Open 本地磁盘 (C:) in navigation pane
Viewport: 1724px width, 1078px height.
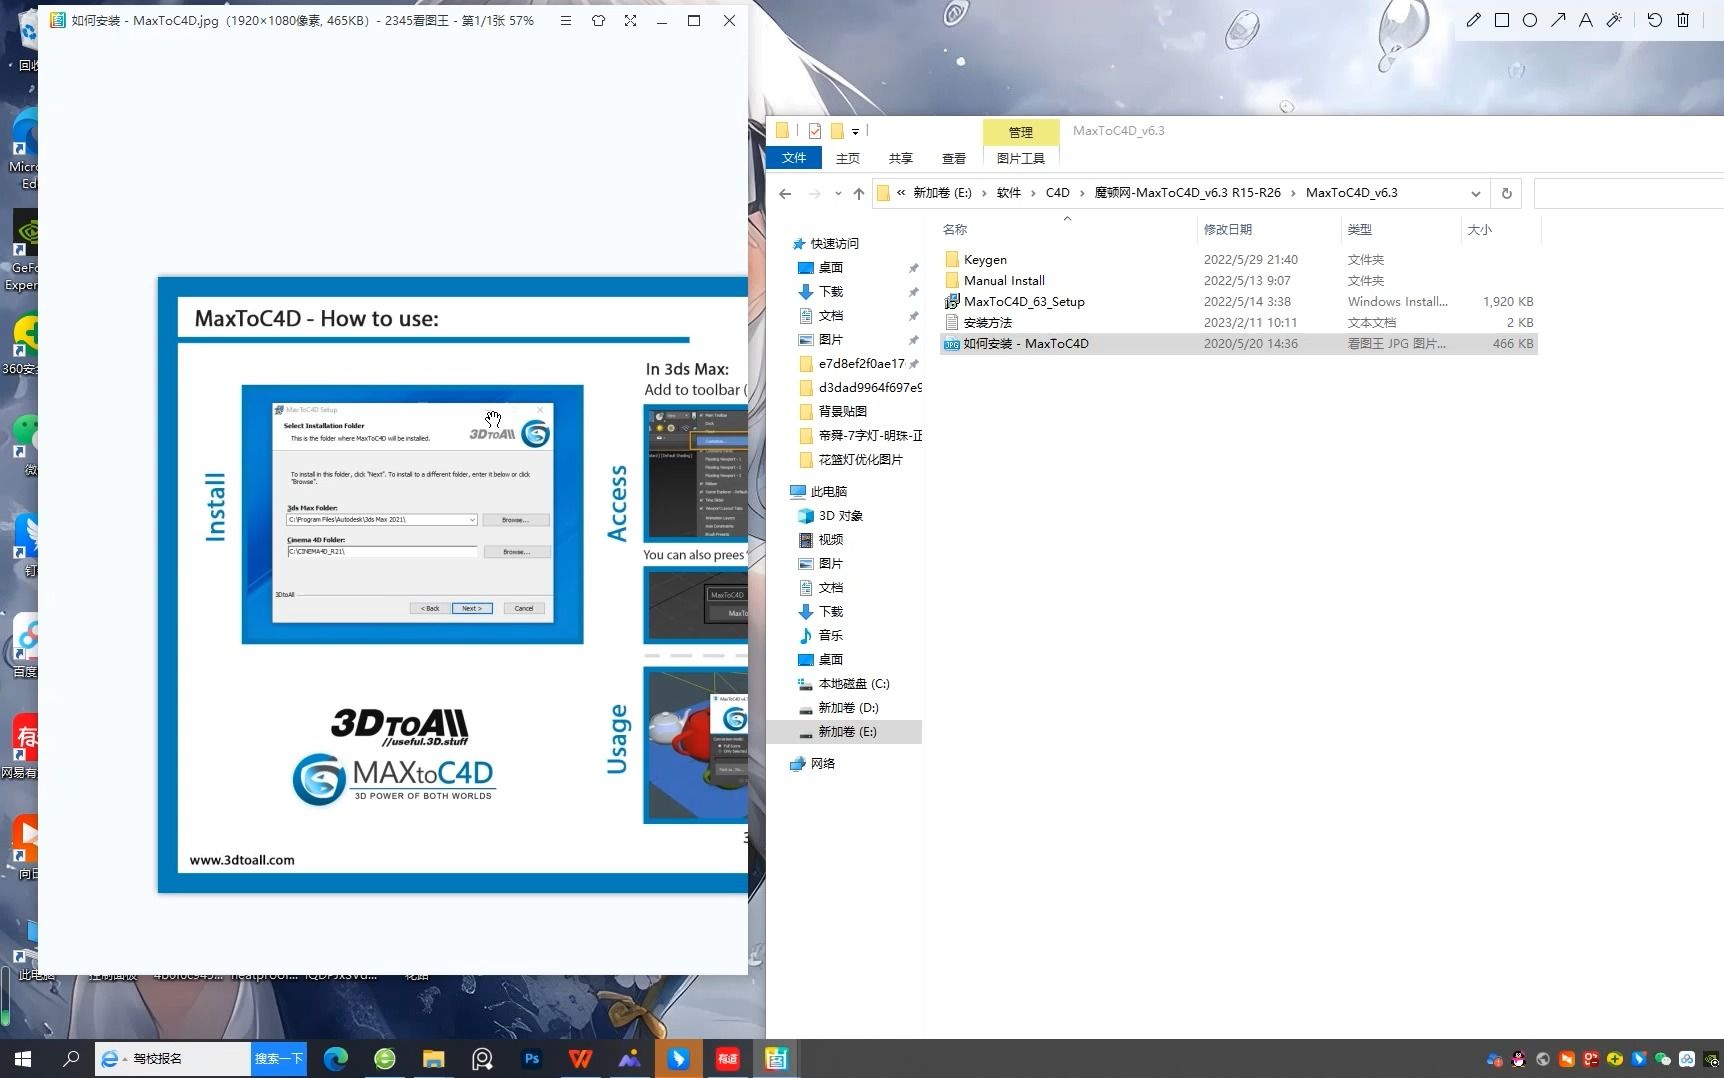coord(853,684)
